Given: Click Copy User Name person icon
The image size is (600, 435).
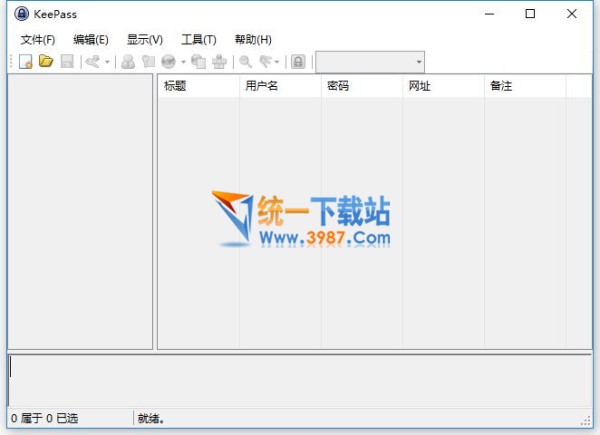Looking at the screenshot, I should click(128, 61).
